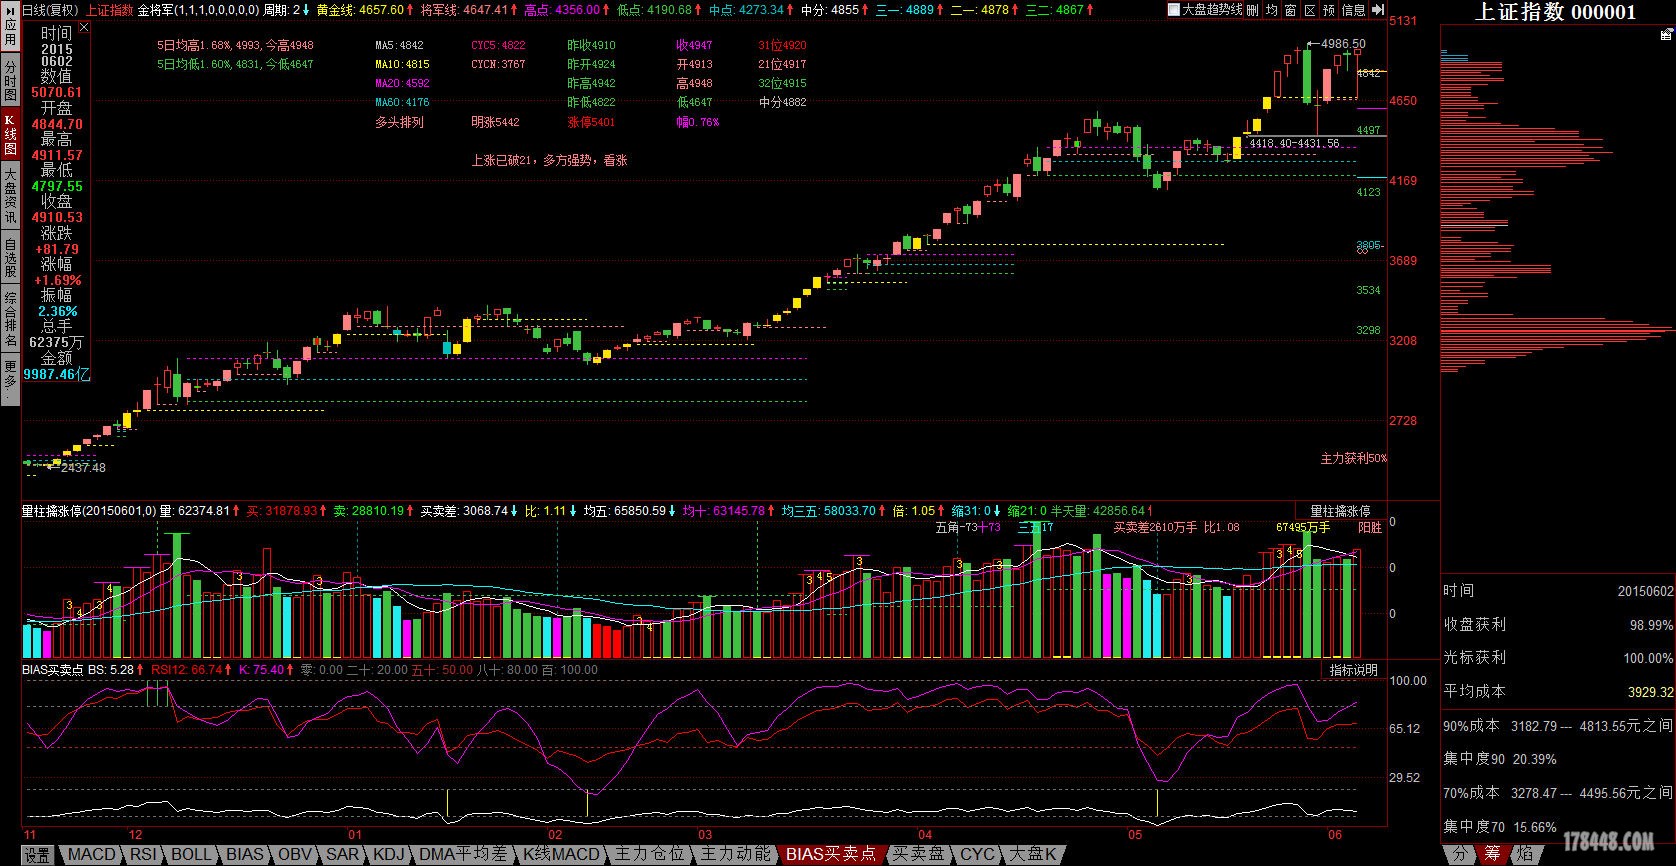Switch to K线MACD indicator tab
Image resolution: width=1676 pixels, height=866 pixels.
tap(562, 855)
